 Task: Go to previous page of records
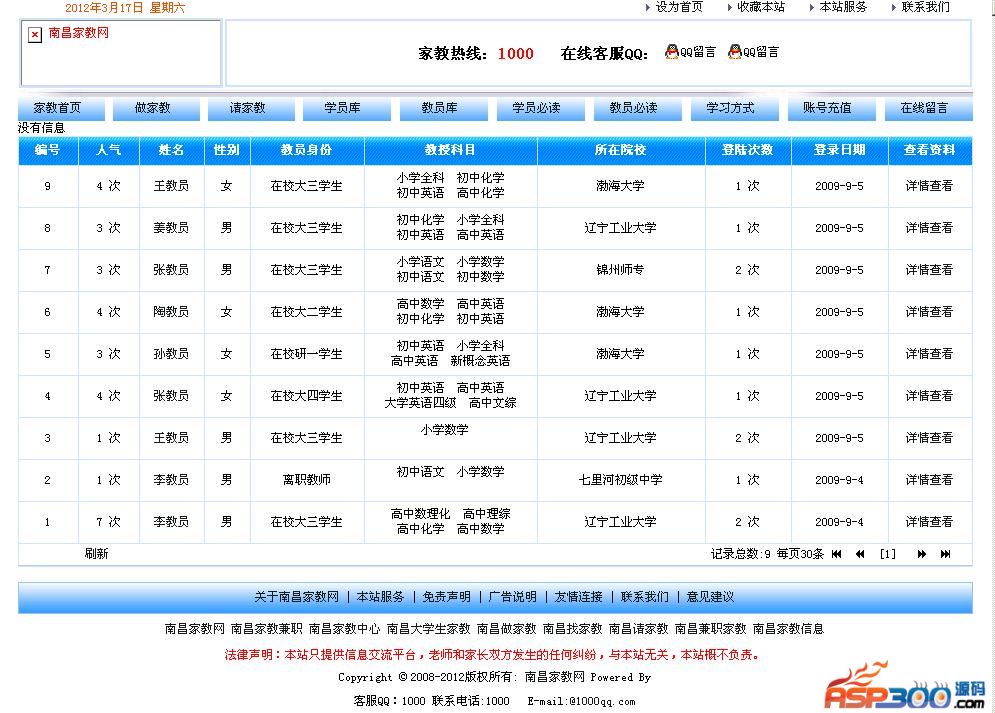(860, 554)
